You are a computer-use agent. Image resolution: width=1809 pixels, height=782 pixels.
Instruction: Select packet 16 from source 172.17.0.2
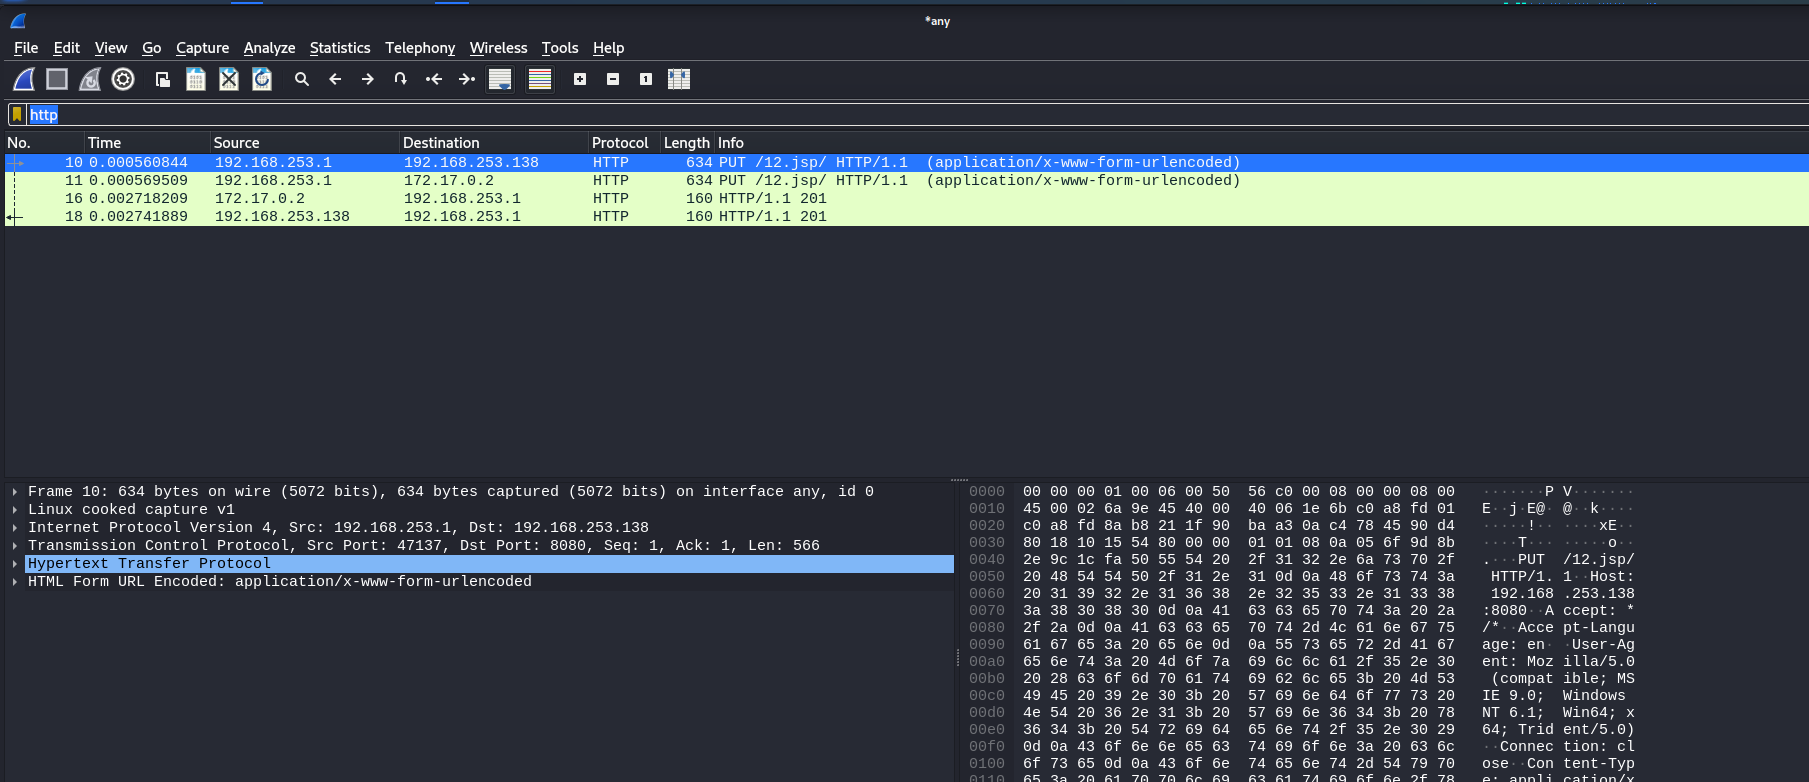coord(906,199)
